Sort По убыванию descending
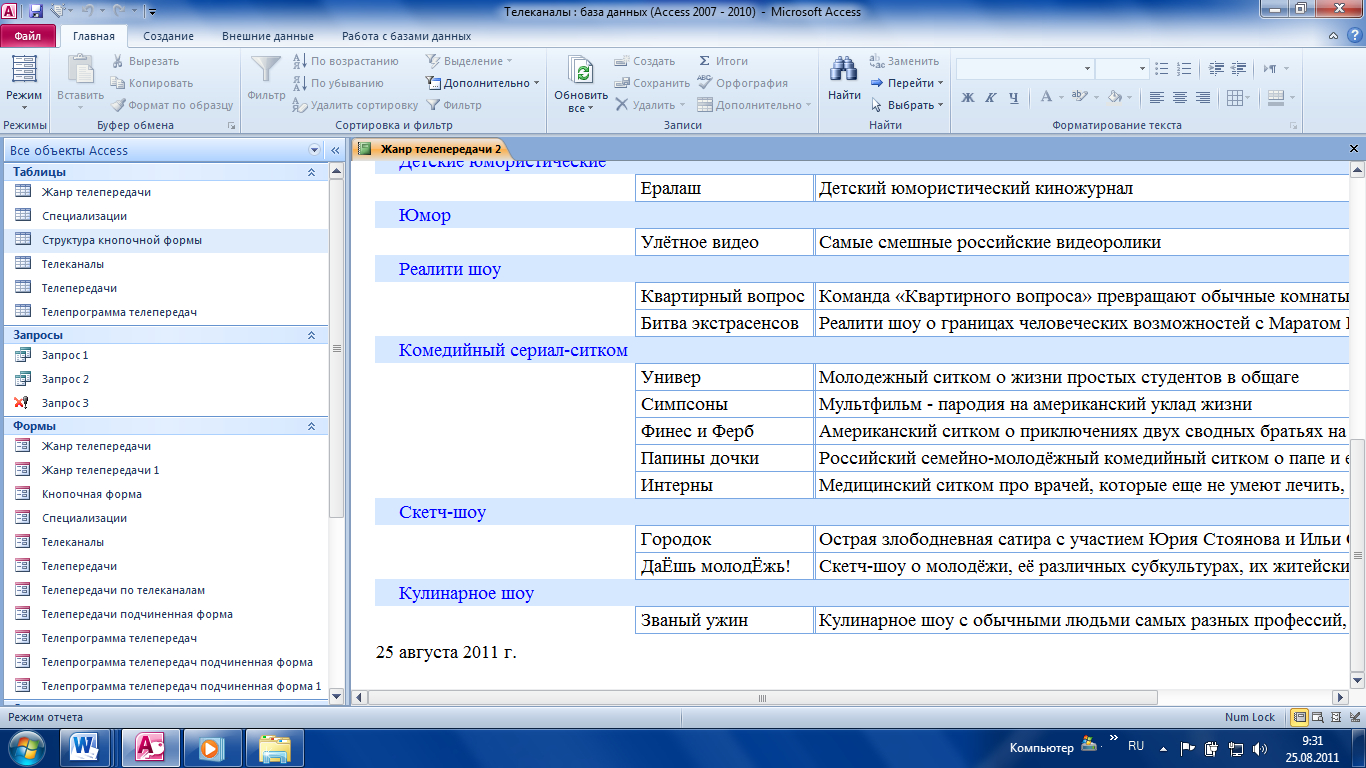1366x768 pixels. pos(338,83)
